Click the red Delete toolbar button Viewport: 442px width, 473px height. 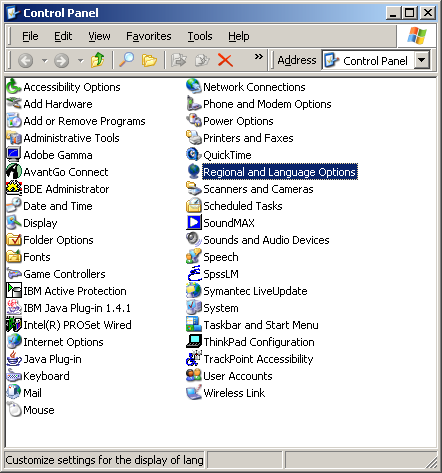click(225, 60)
